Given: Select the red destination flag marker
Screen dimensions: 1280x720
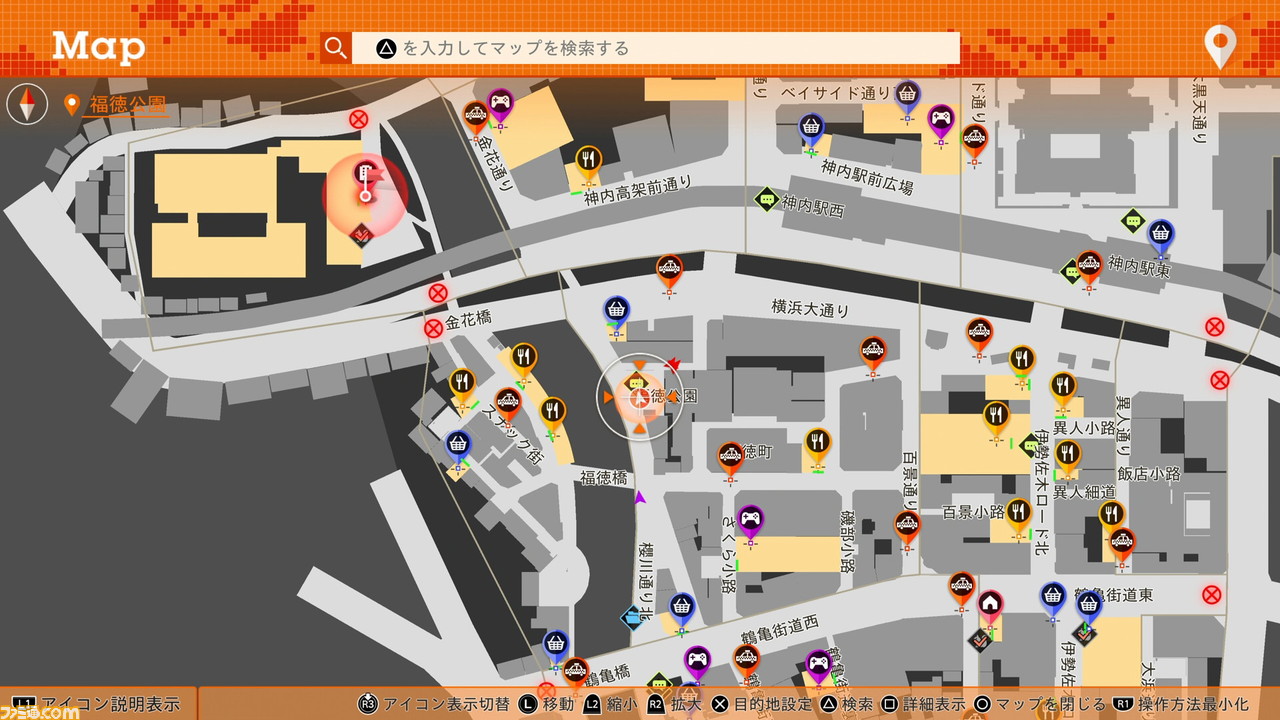Looking at the screenshot, I should (x=365, y=182).
